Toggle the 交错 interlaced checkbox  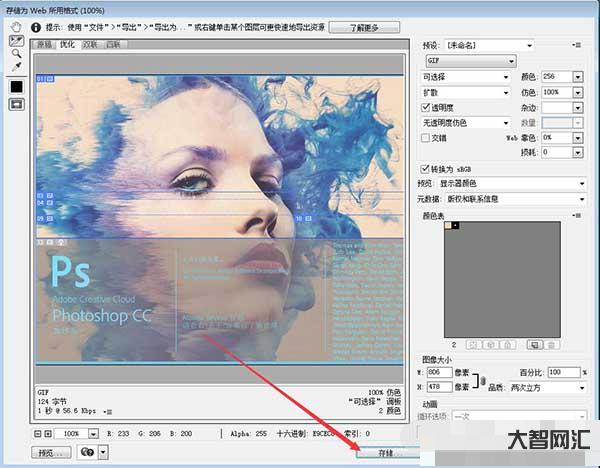(x=426, y=138)
